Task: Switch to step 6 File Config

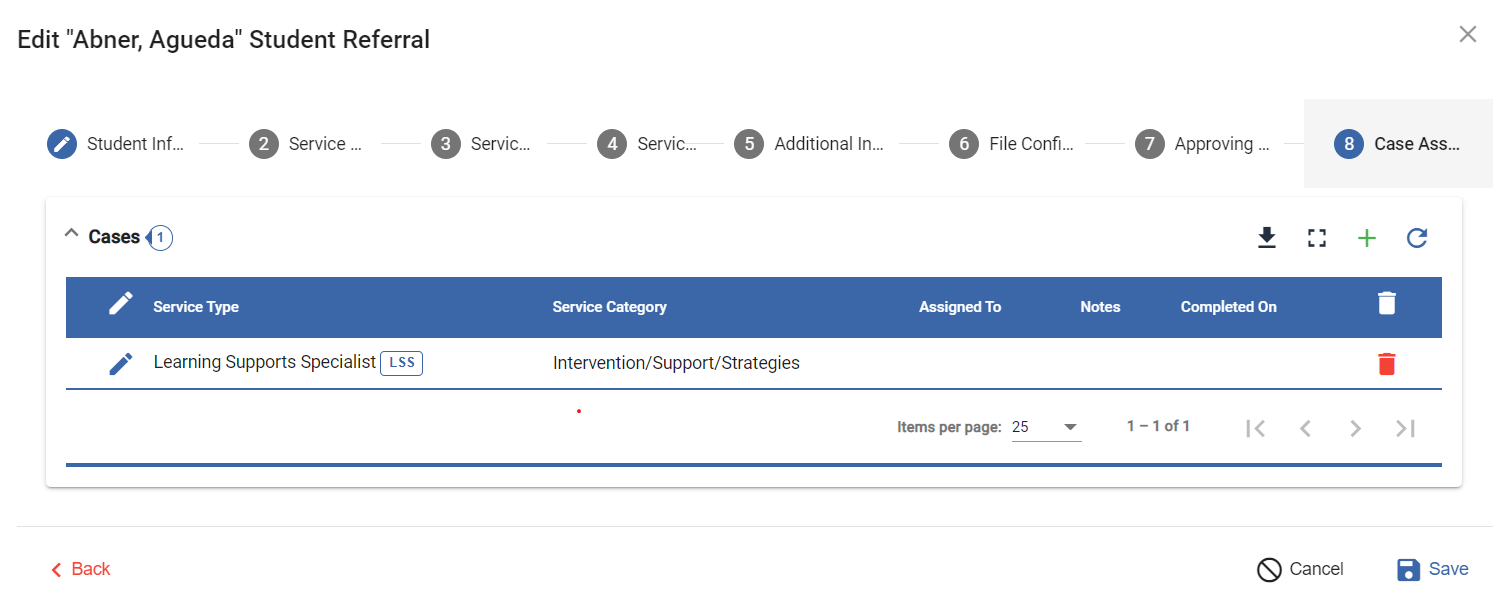Action: pos(1011,144)
